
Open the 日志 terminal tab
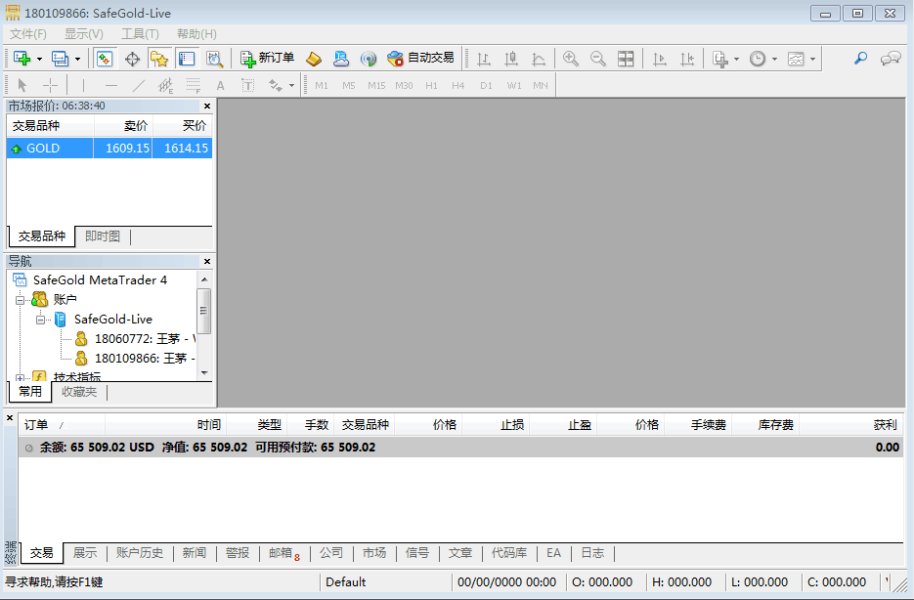point(593,553)
